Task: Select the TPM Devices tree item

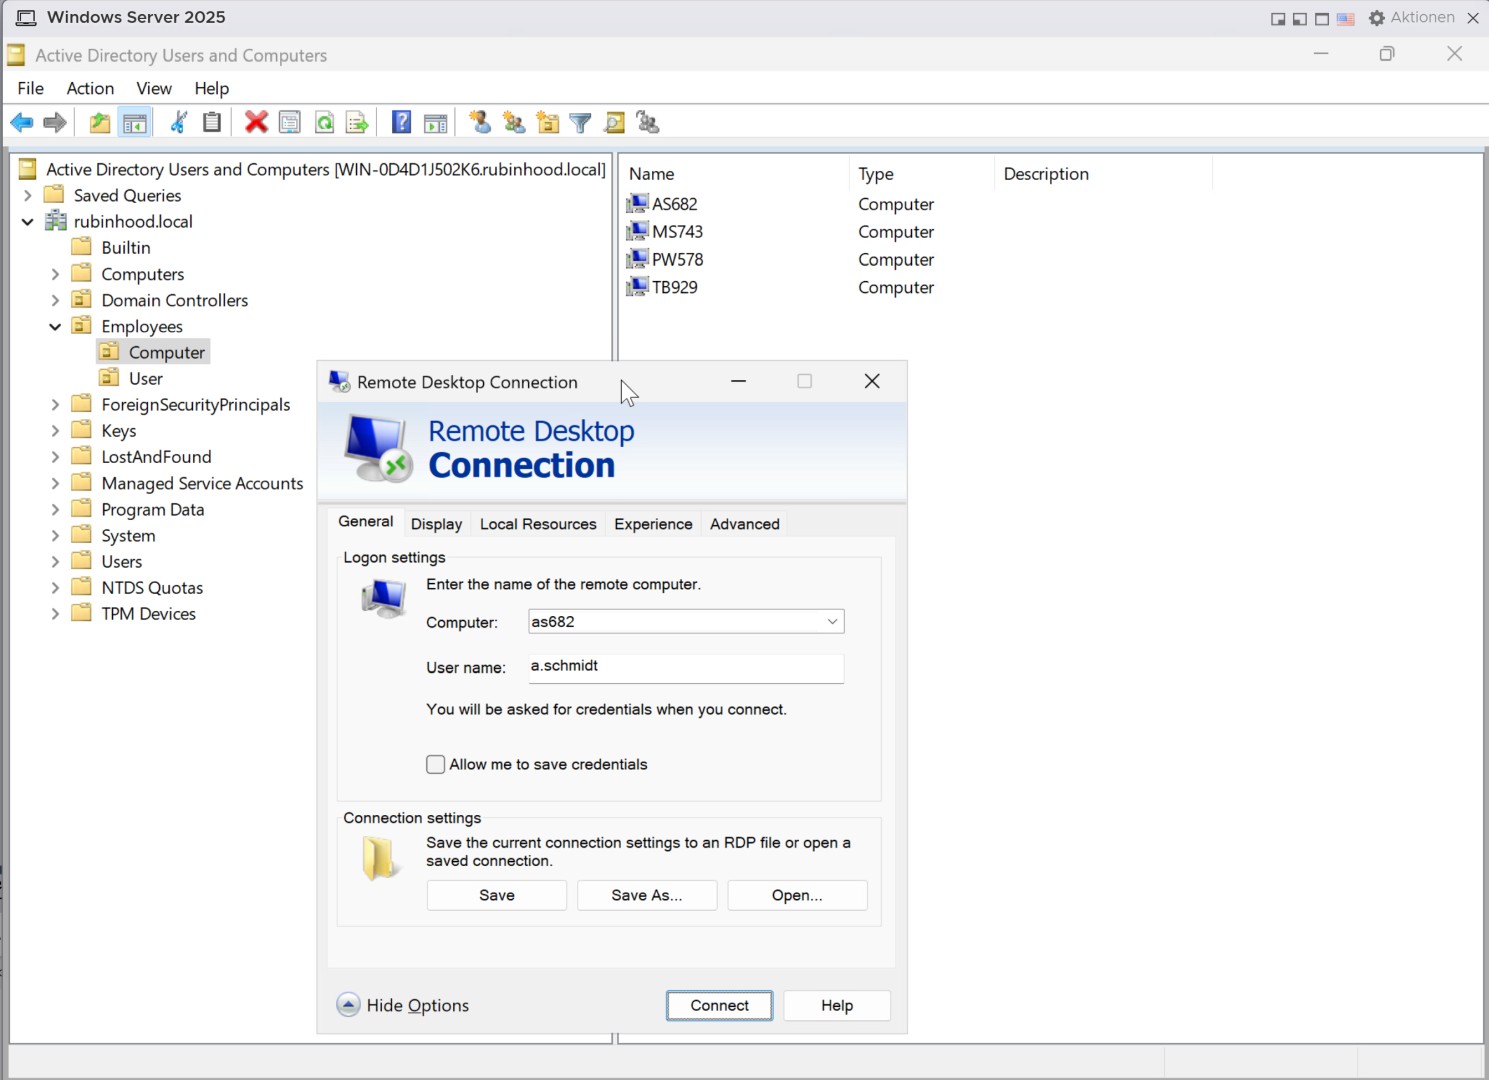Action: [148, 613]
